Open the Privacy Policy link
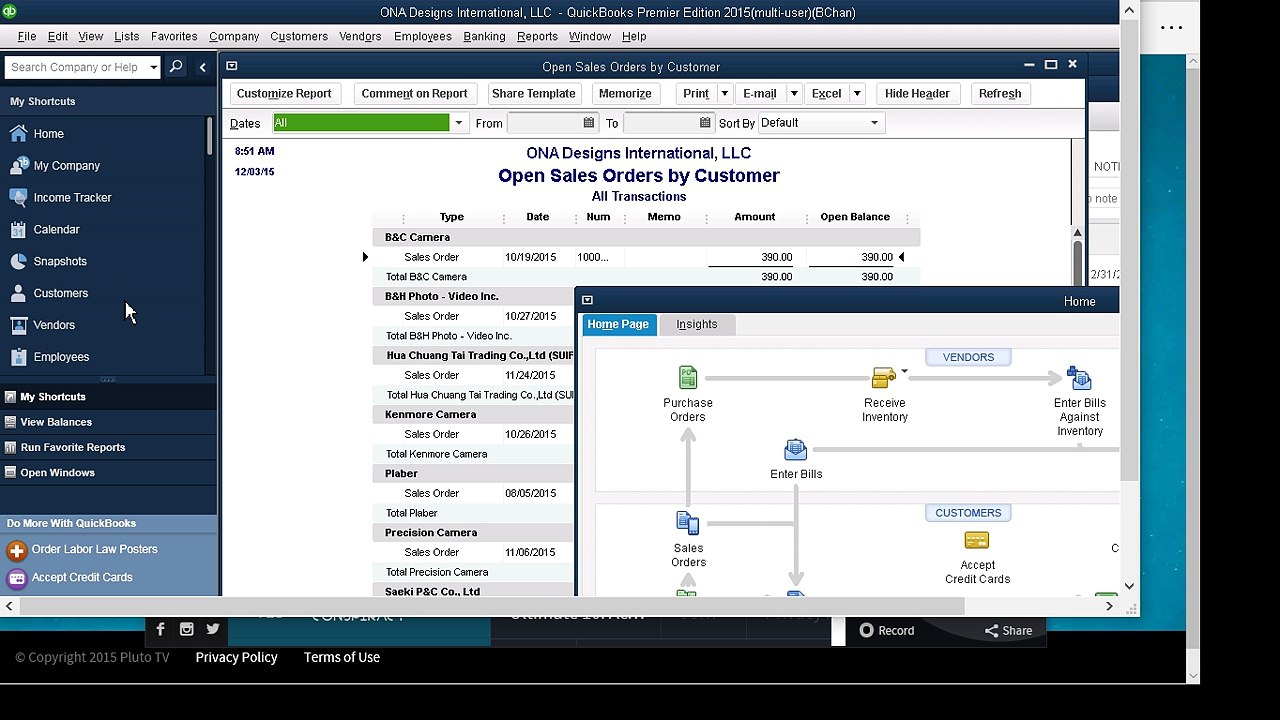Viewport: 1280px width, 720px height. [236, 657]
